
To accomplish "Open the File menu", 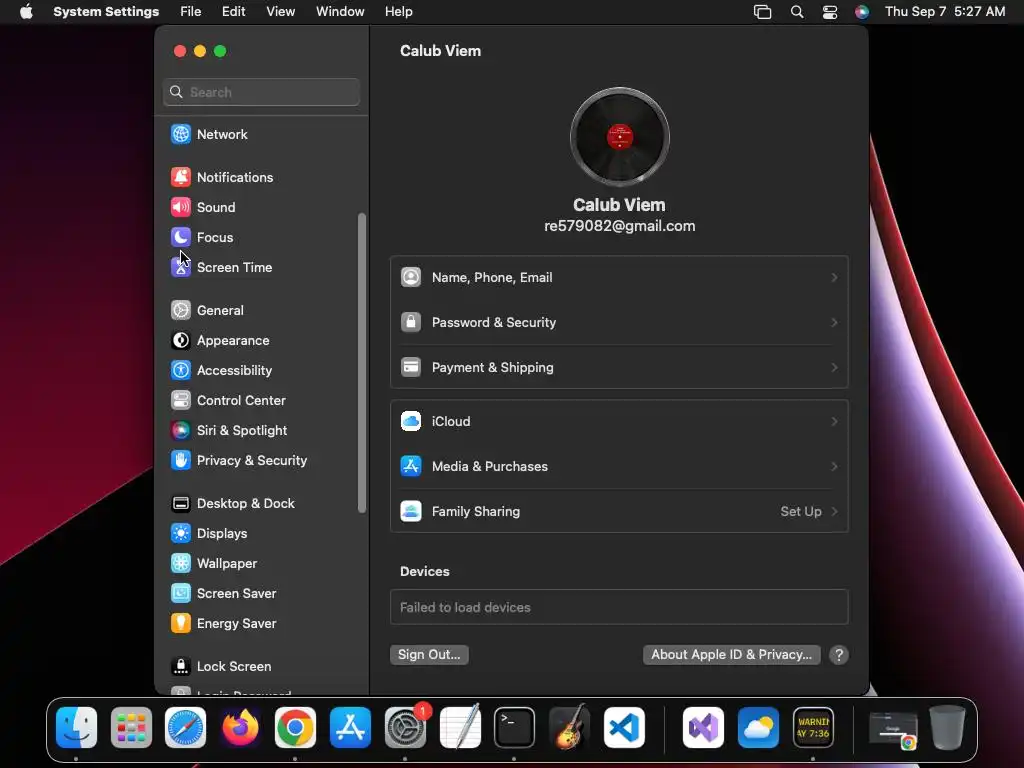I will (191, 12).
